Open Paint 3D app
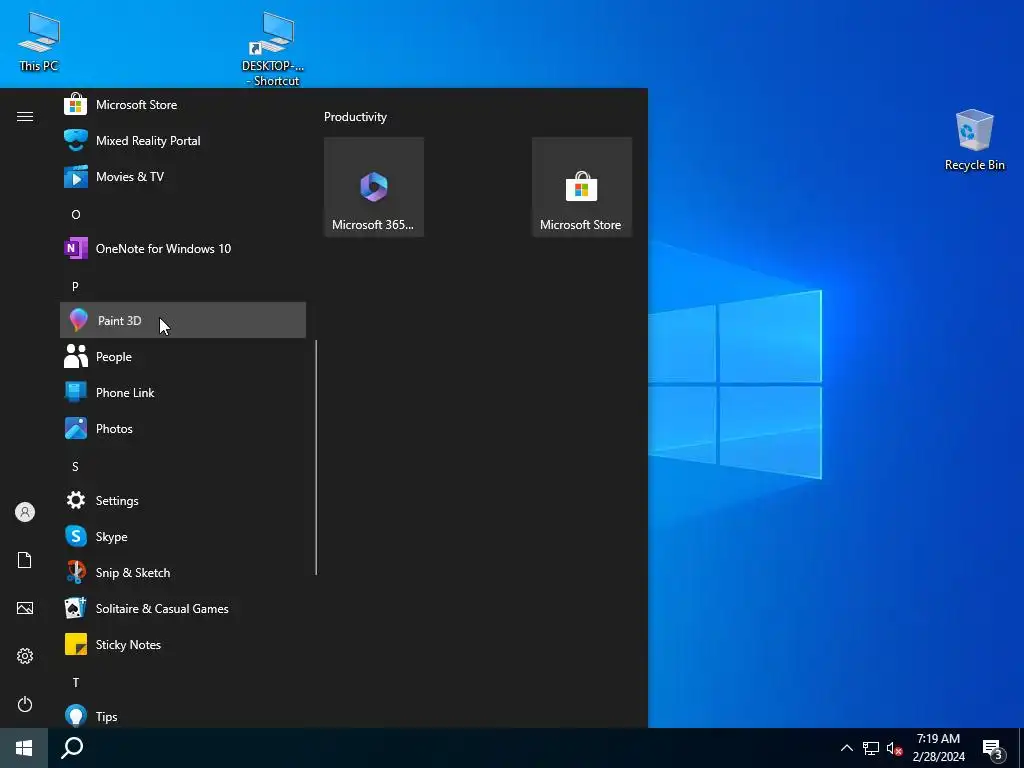Screen dimensions: 1024x768 click(x=183, y=320)
